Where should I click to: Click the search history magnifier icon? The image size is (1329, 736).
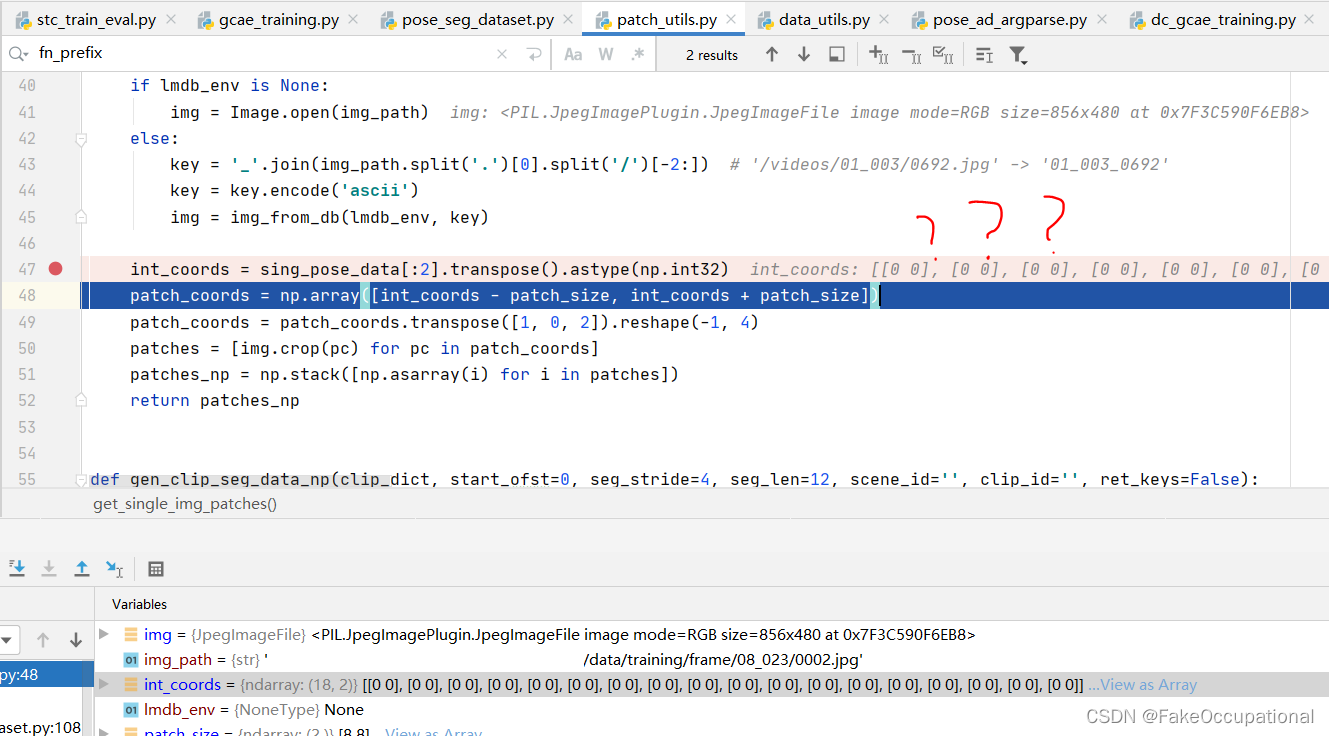tap(18, 54)
